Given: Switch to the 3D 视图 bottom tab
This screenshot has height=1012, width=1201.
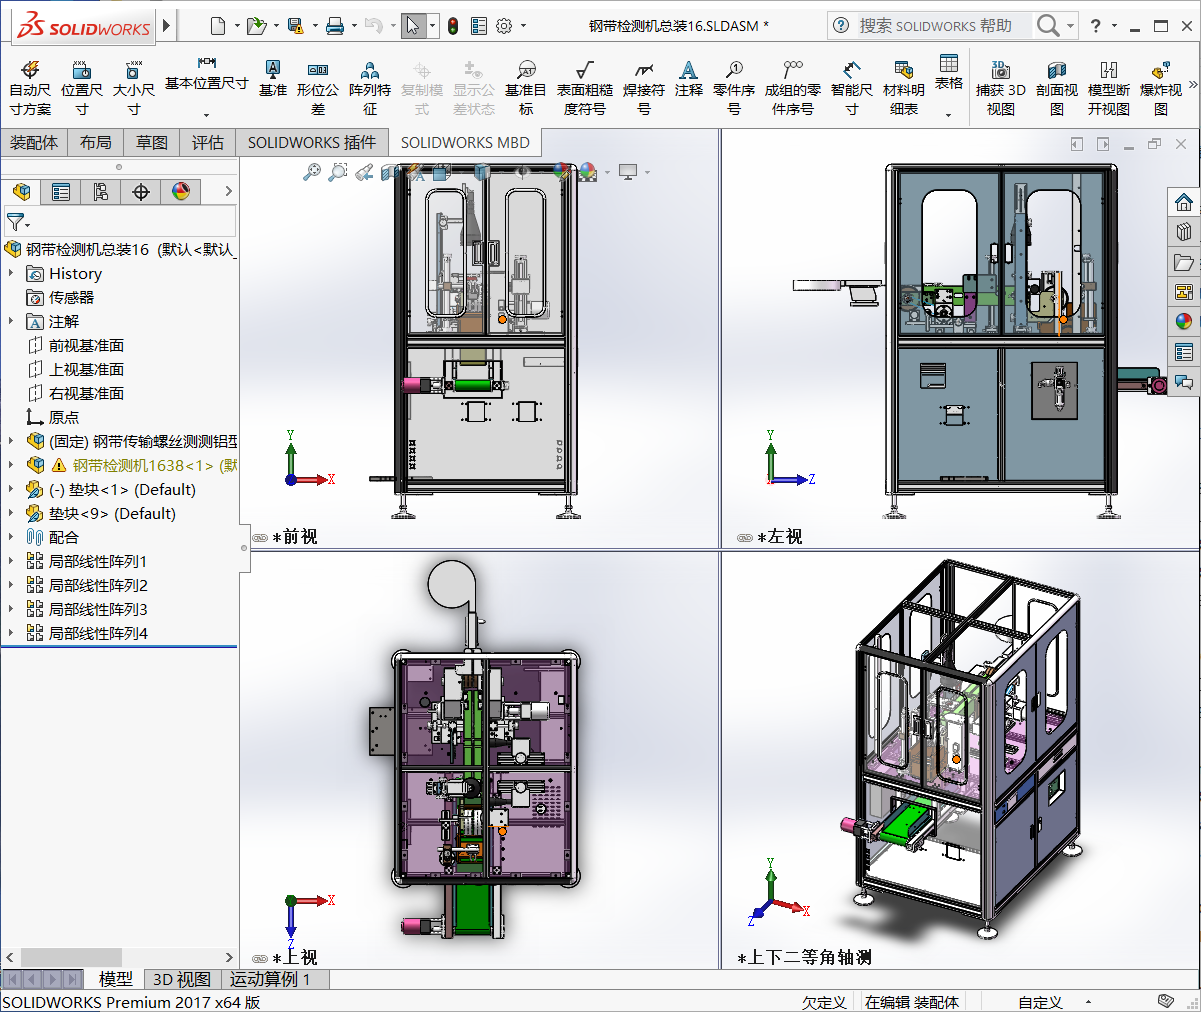Looking at the screenshot, I should click(x=182, y=979).
